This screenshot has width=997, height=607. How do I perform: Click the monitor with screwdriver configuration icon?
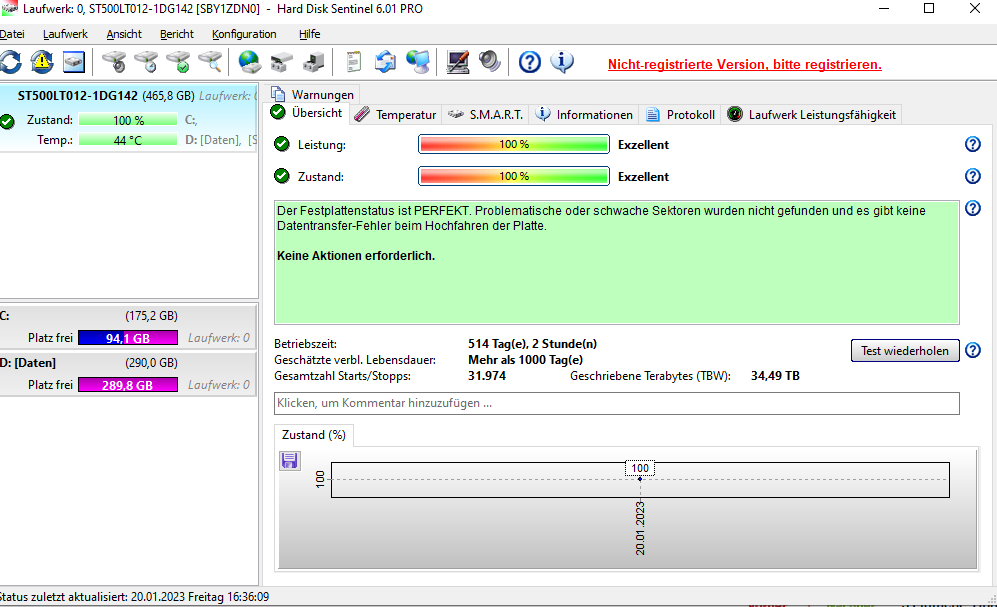(458, 62)
